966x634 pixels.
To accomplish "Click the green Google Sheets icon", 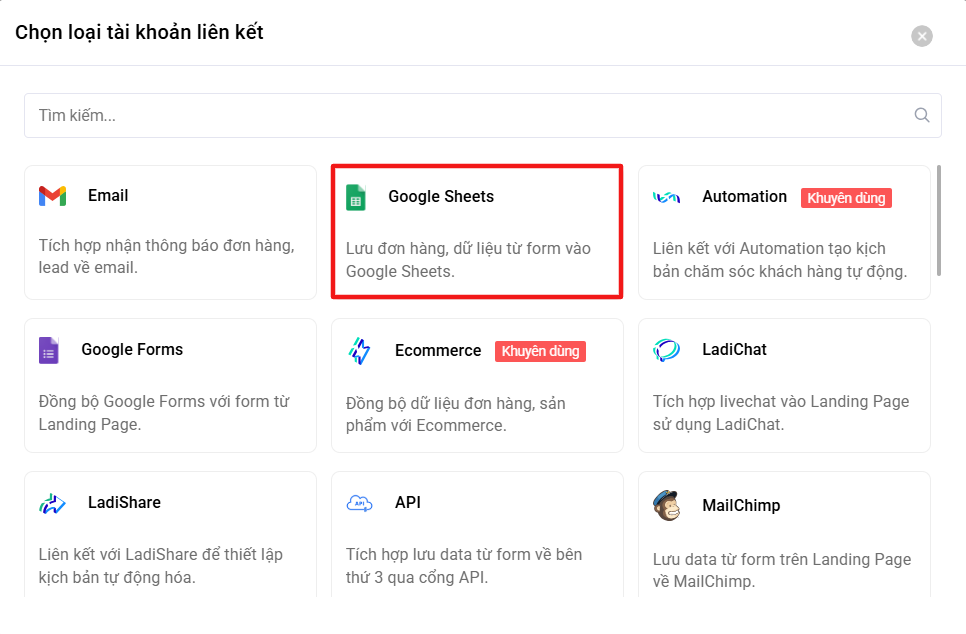I will point(355,197).
